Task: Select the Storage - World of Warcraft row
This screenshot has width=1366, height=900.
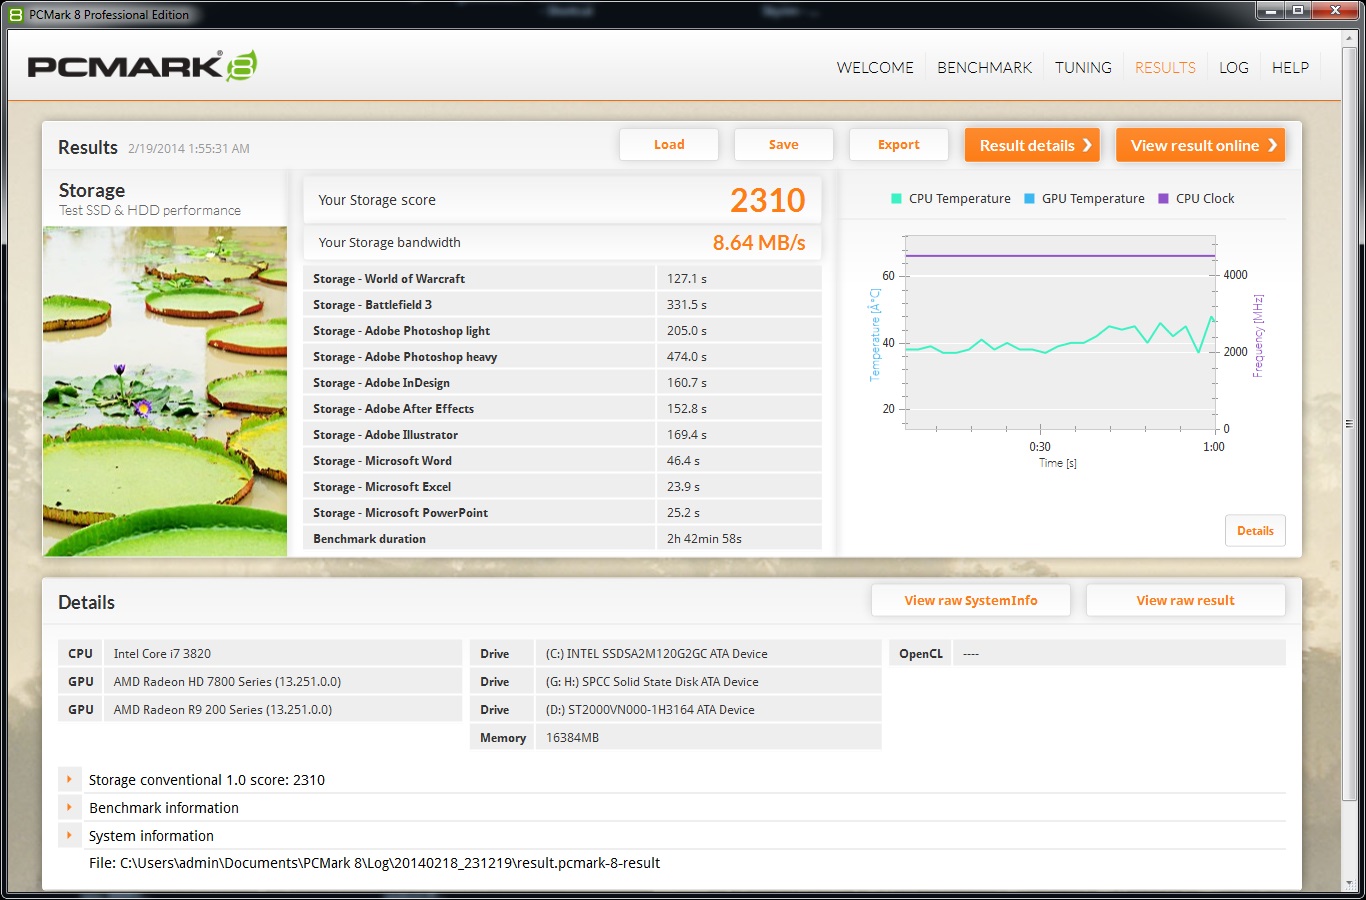Action: click(x=562, y=279)
